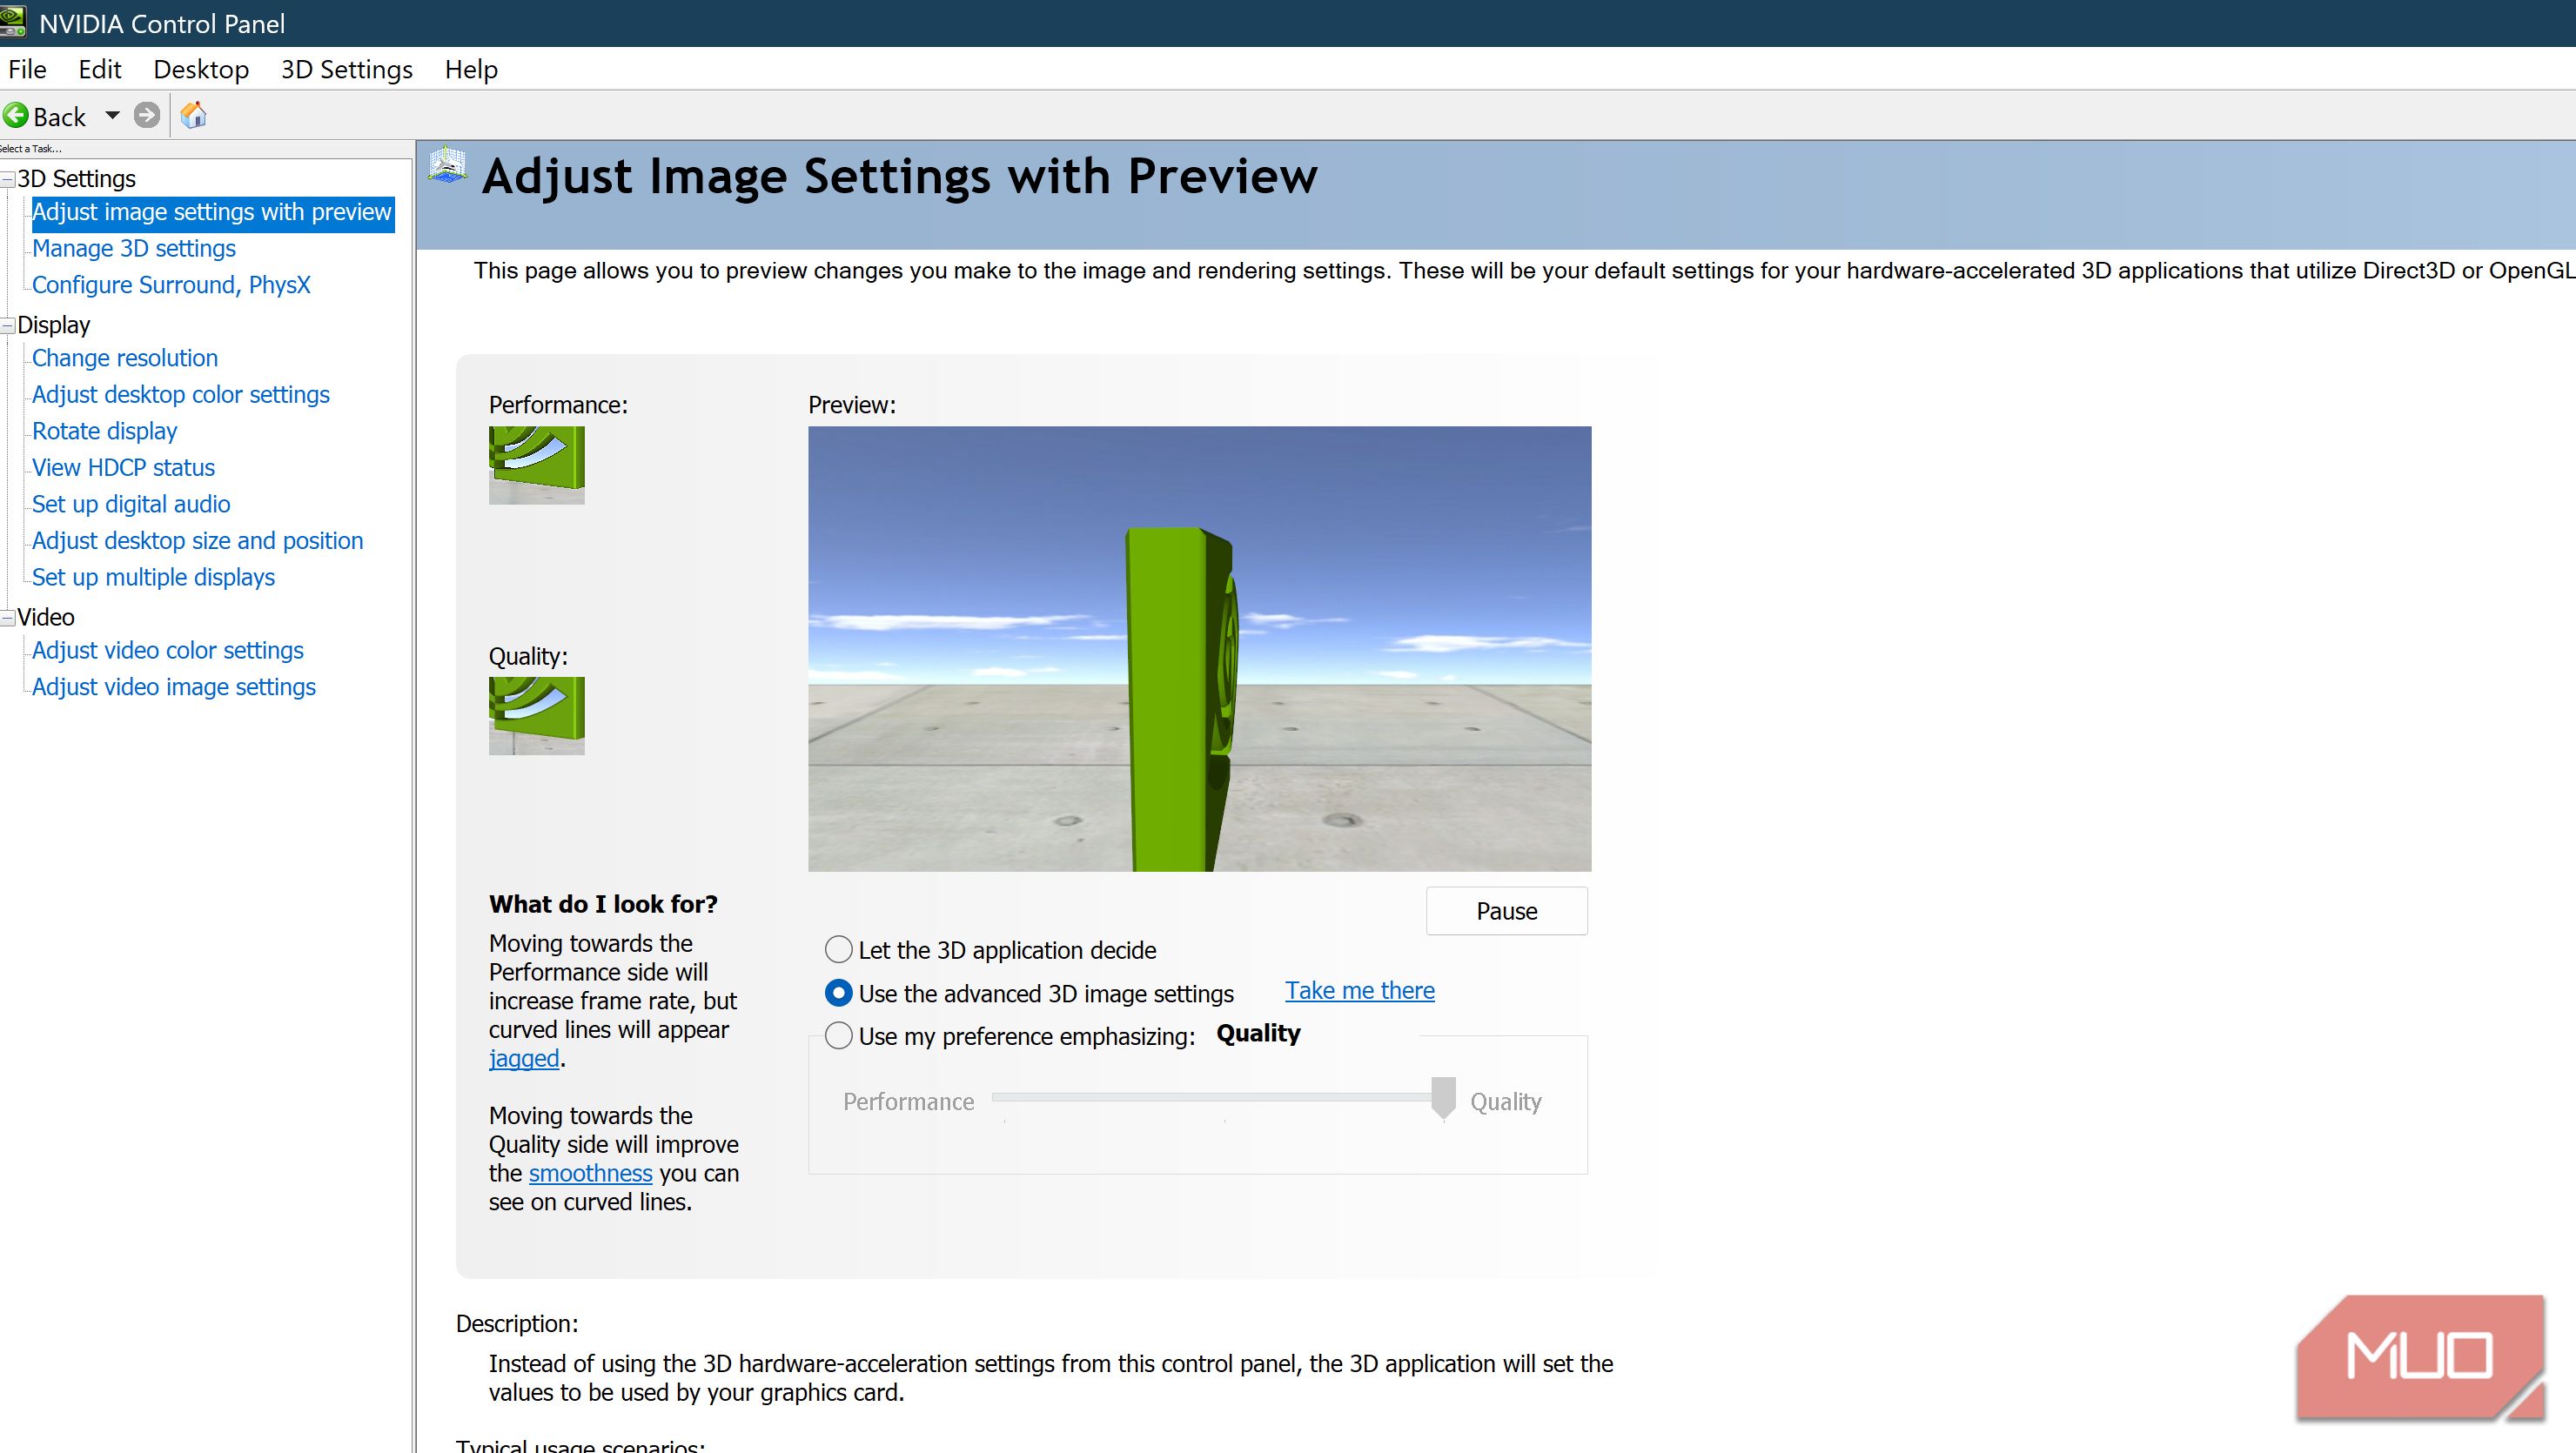Open the Desktop menu

pyautogui.click(x=201, y=69)
